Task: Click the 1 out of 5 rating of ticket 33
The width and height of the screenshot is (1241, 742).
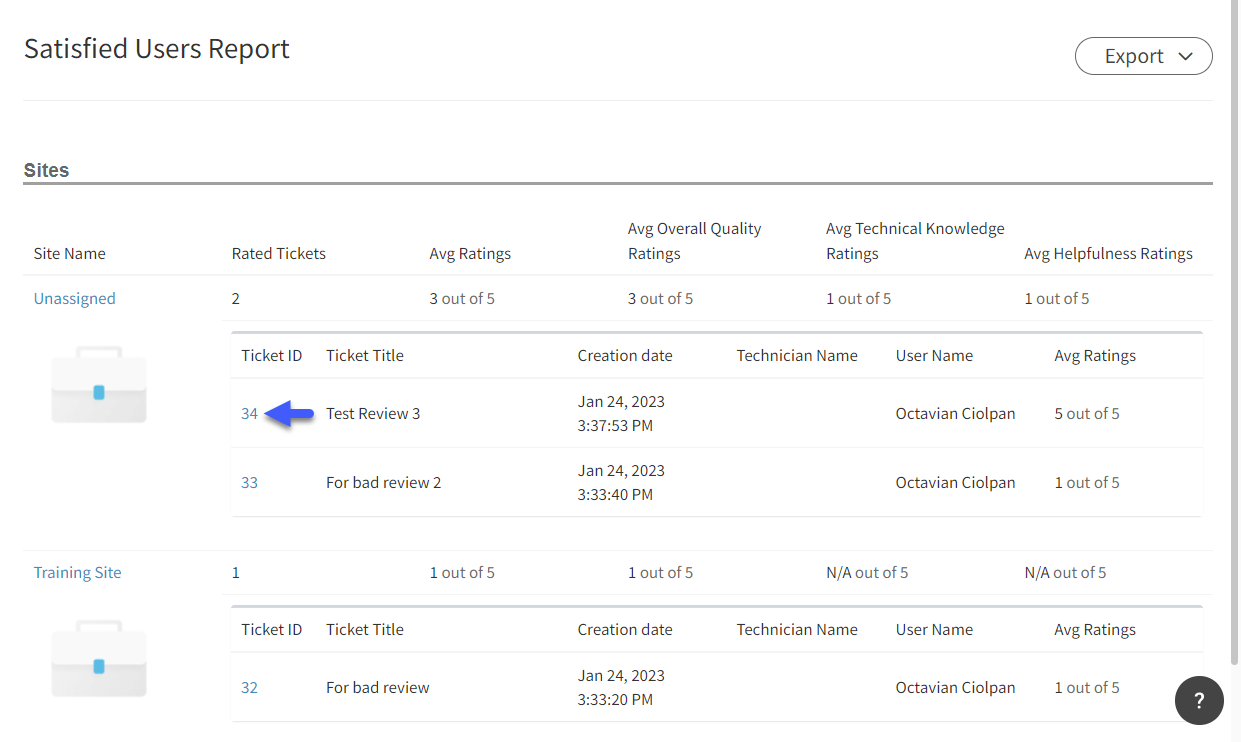Action: pos(1087,482)
